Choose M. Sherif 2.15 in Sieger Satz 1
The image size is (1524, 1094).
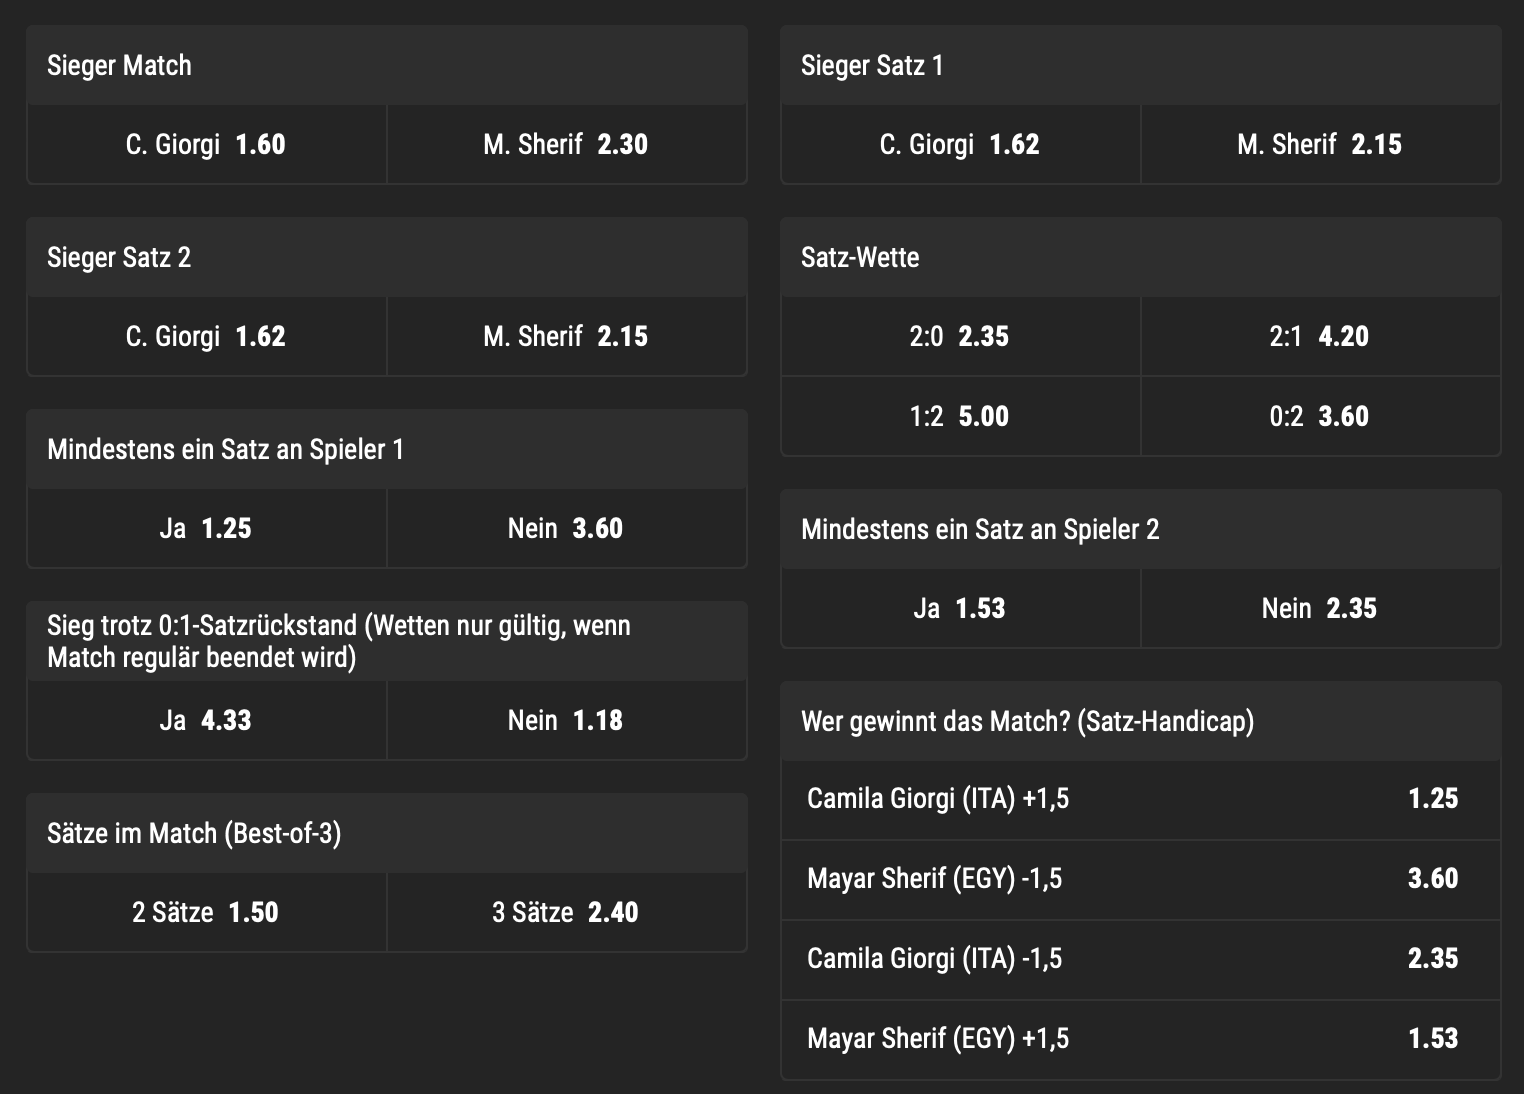(1321, 144)
